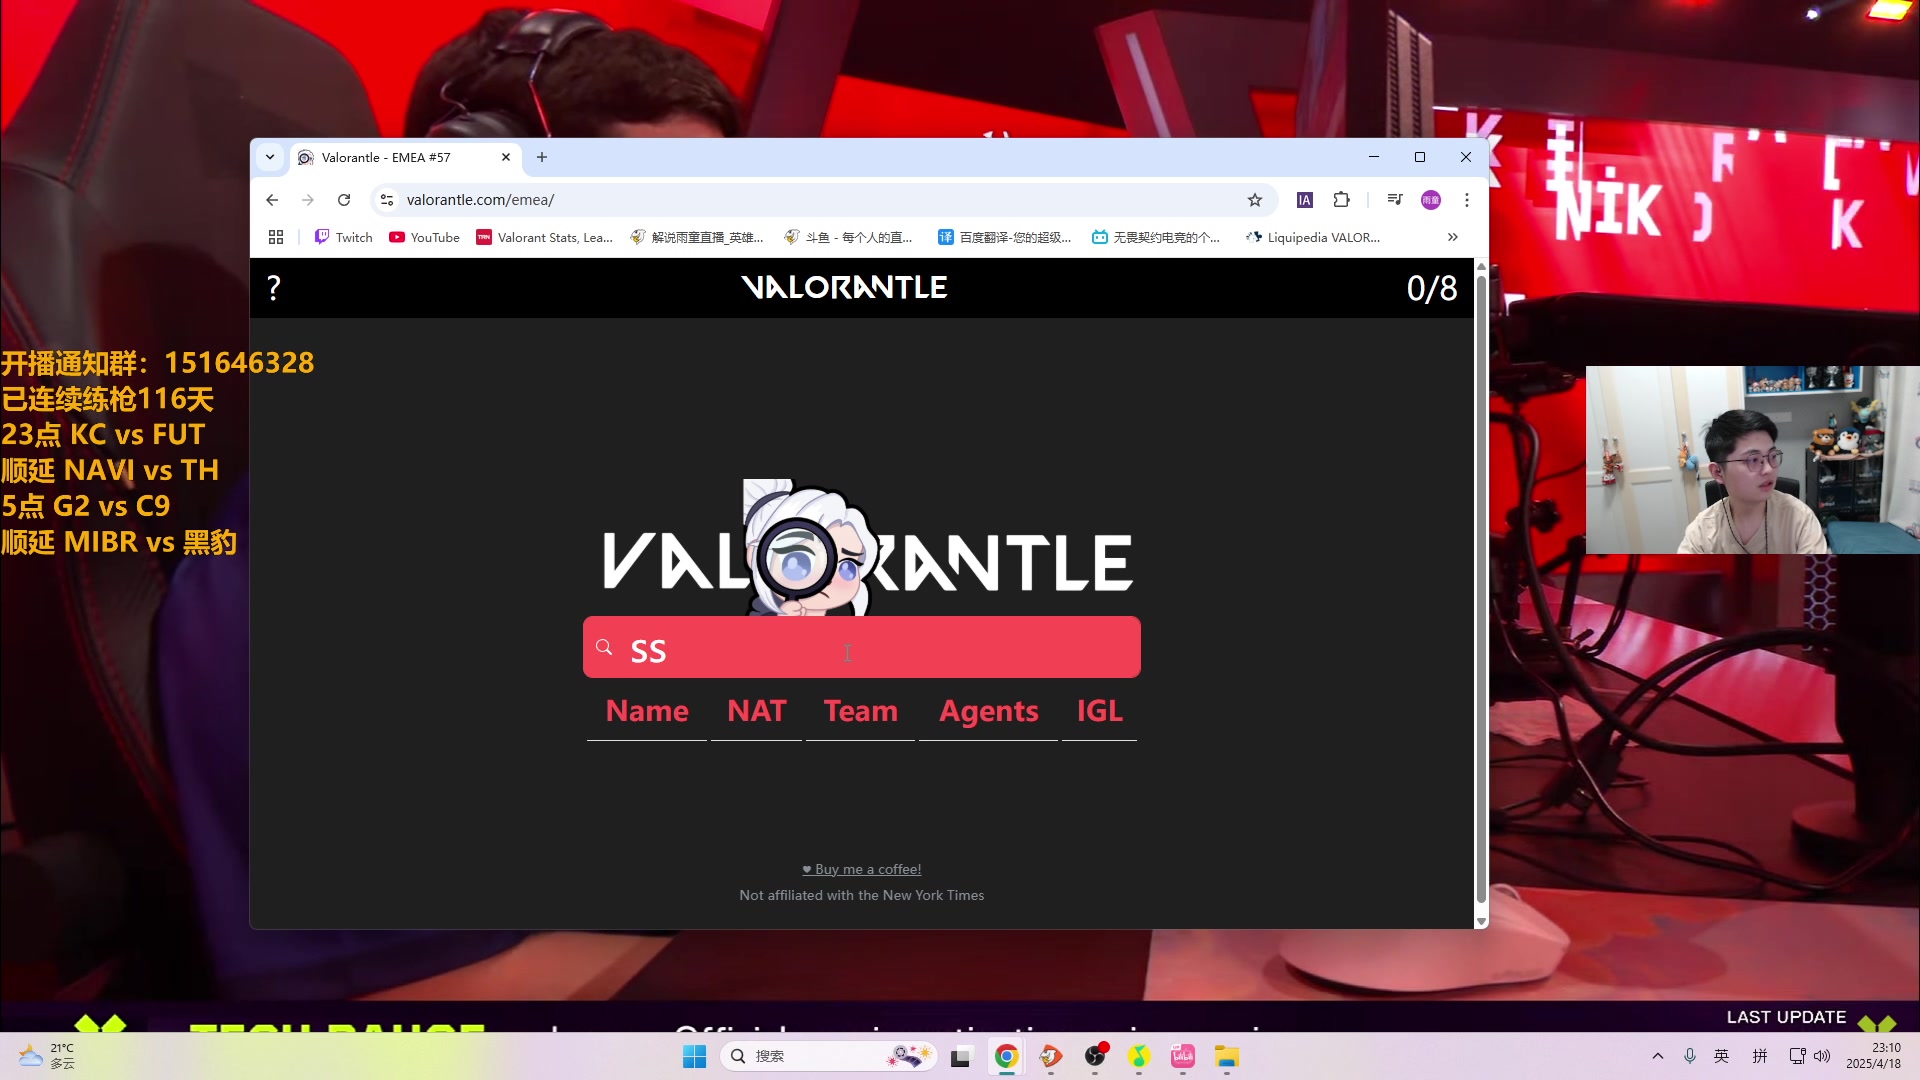This screenshot has height=1080, width=1920.
Task: Open the Chrome extensions puzzle icon
Action: (1342, 200)
